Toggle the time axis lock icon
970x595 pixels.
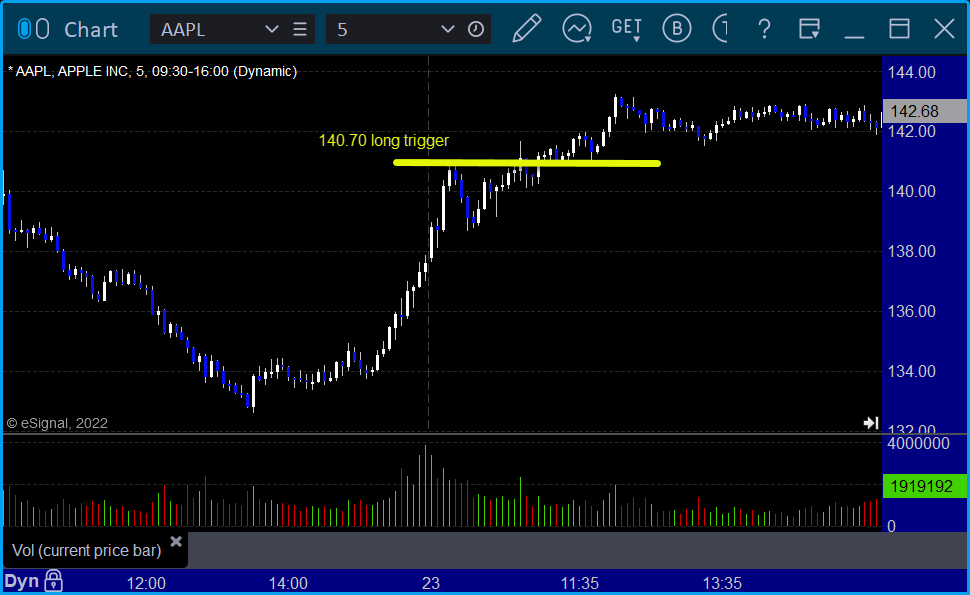pyautogui.click(x=53, y=581)
